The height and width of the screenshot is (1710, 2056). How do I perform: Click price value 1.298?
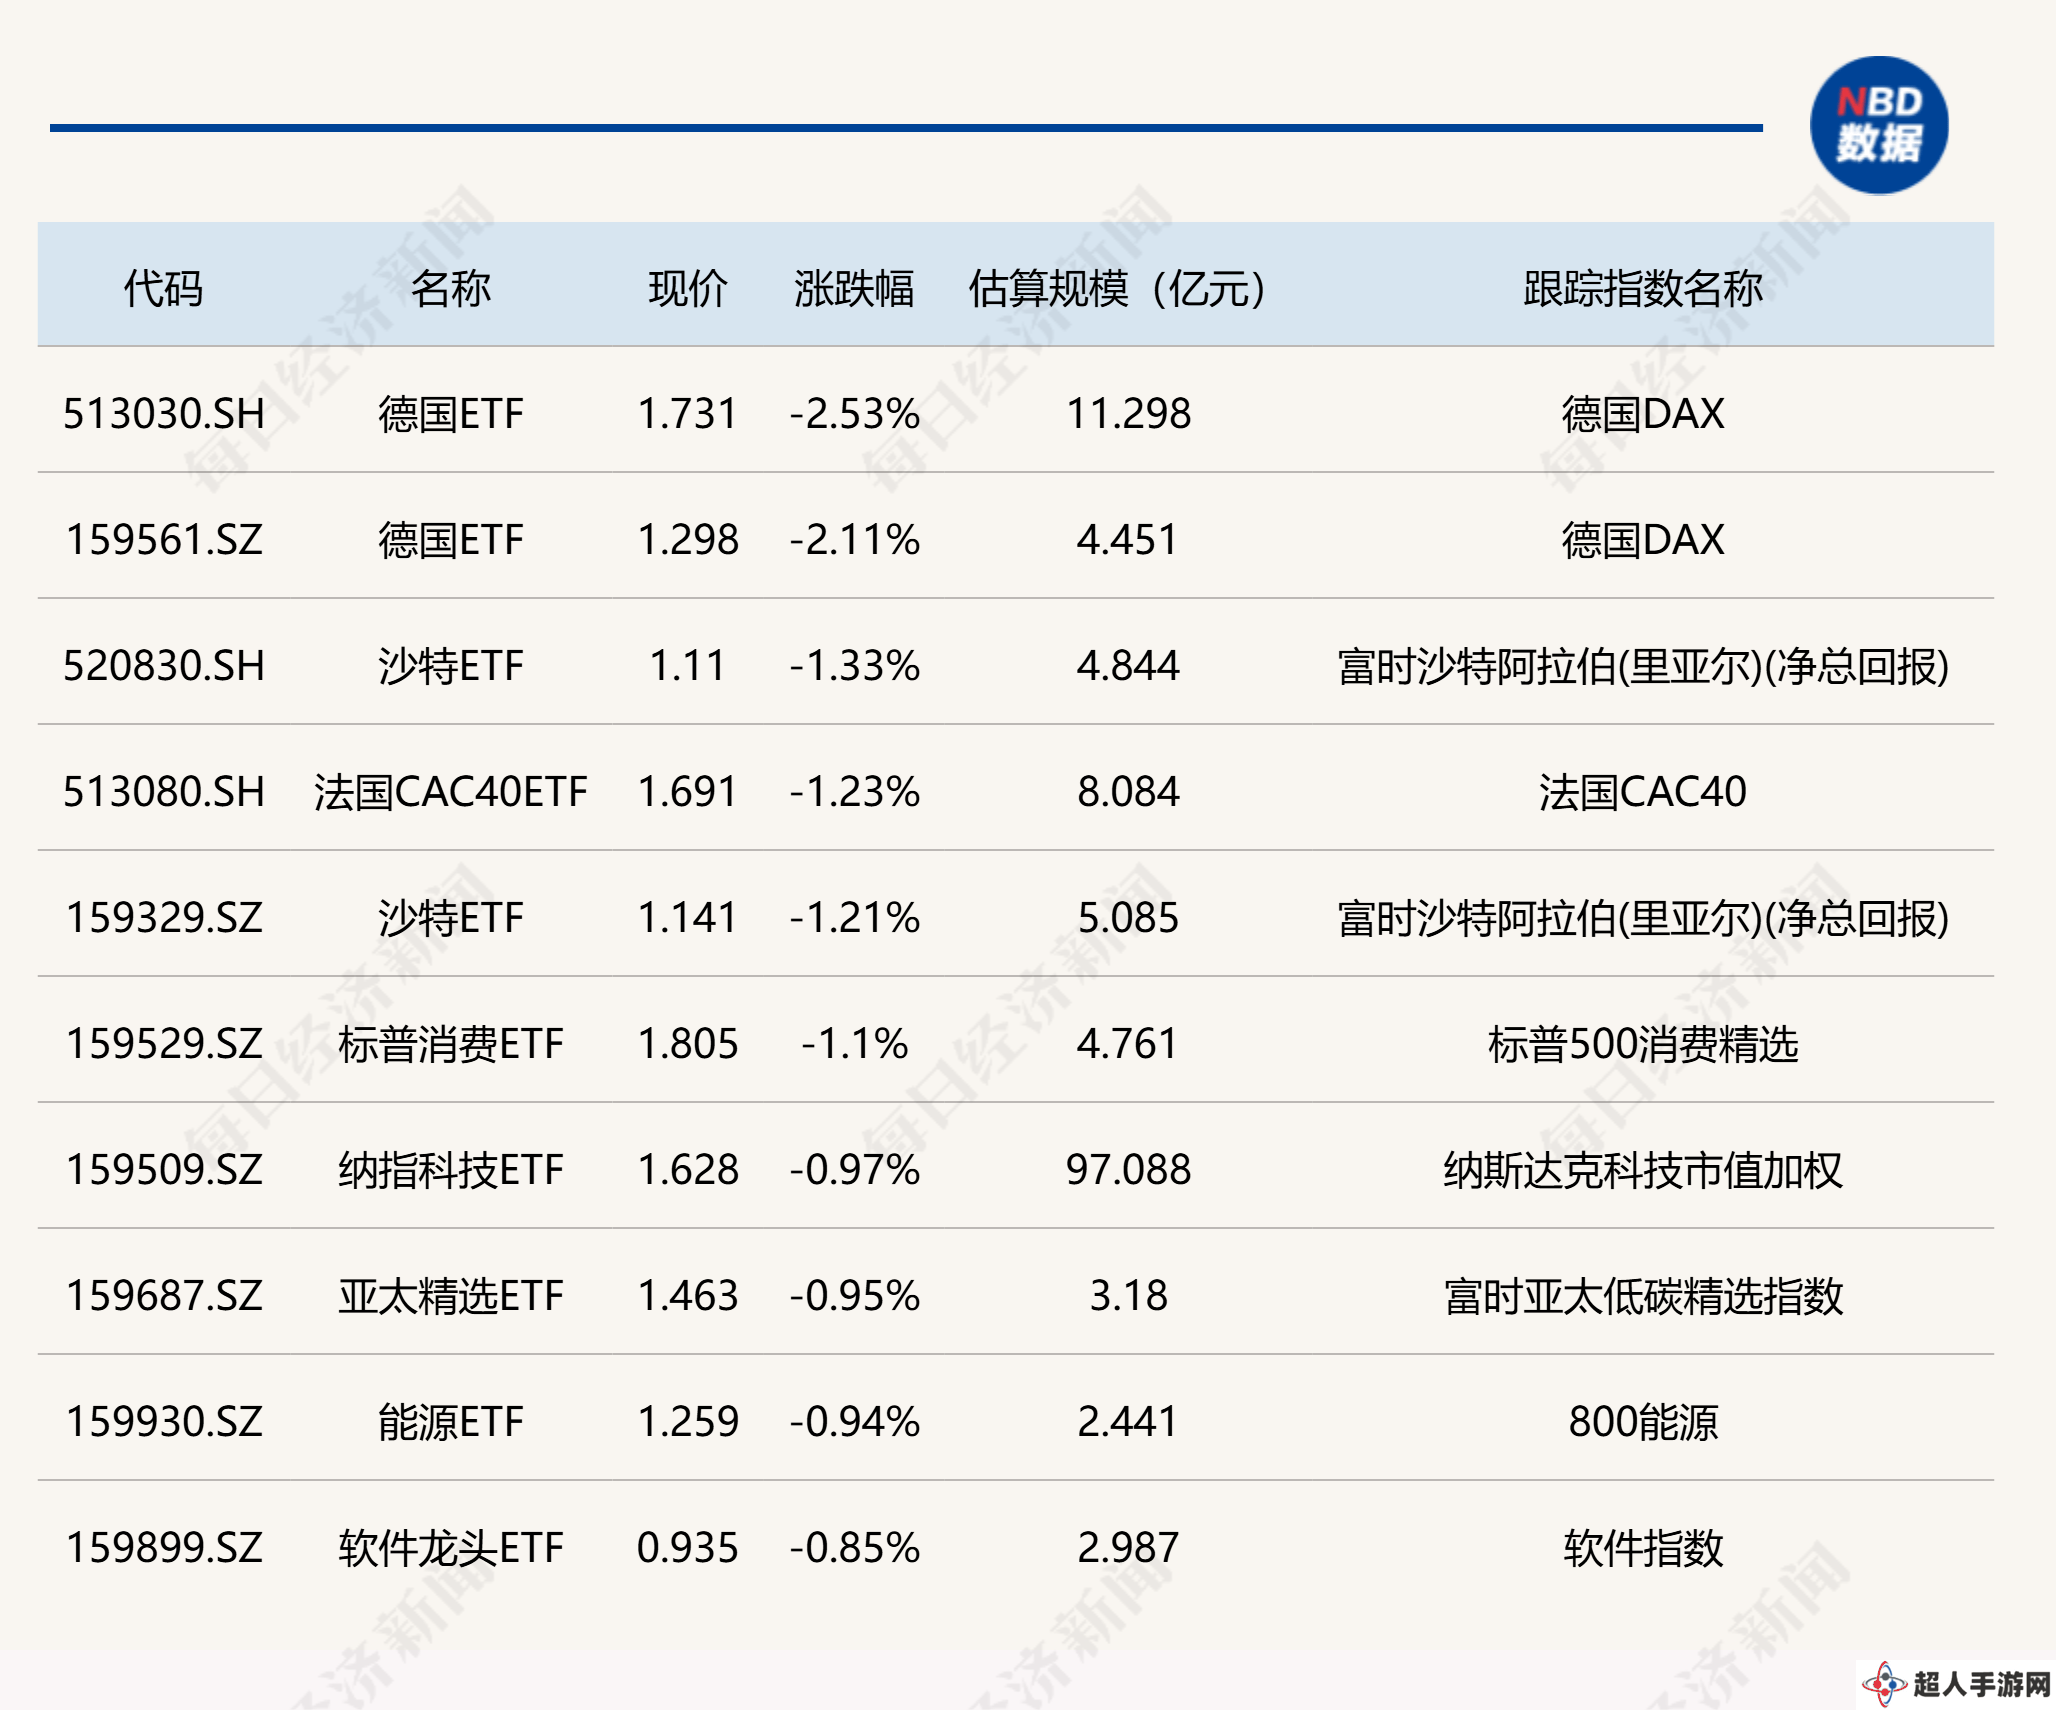coord(688,539)
